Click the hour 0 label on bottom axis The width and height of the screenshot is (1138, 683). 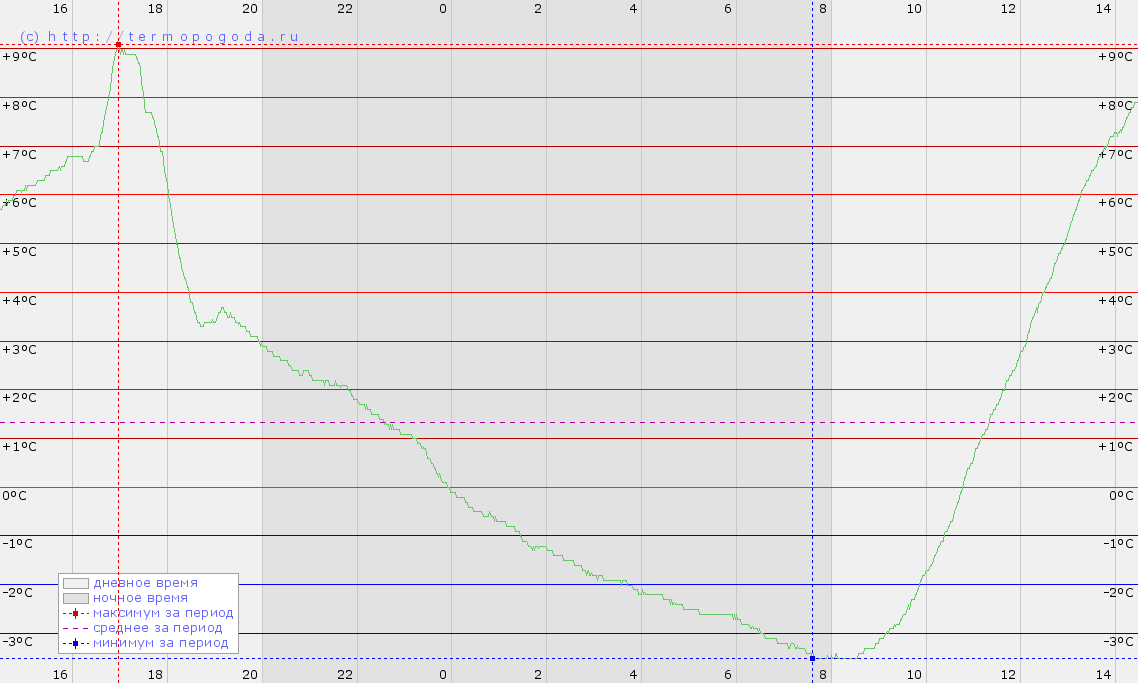click(x=443, y=675)
